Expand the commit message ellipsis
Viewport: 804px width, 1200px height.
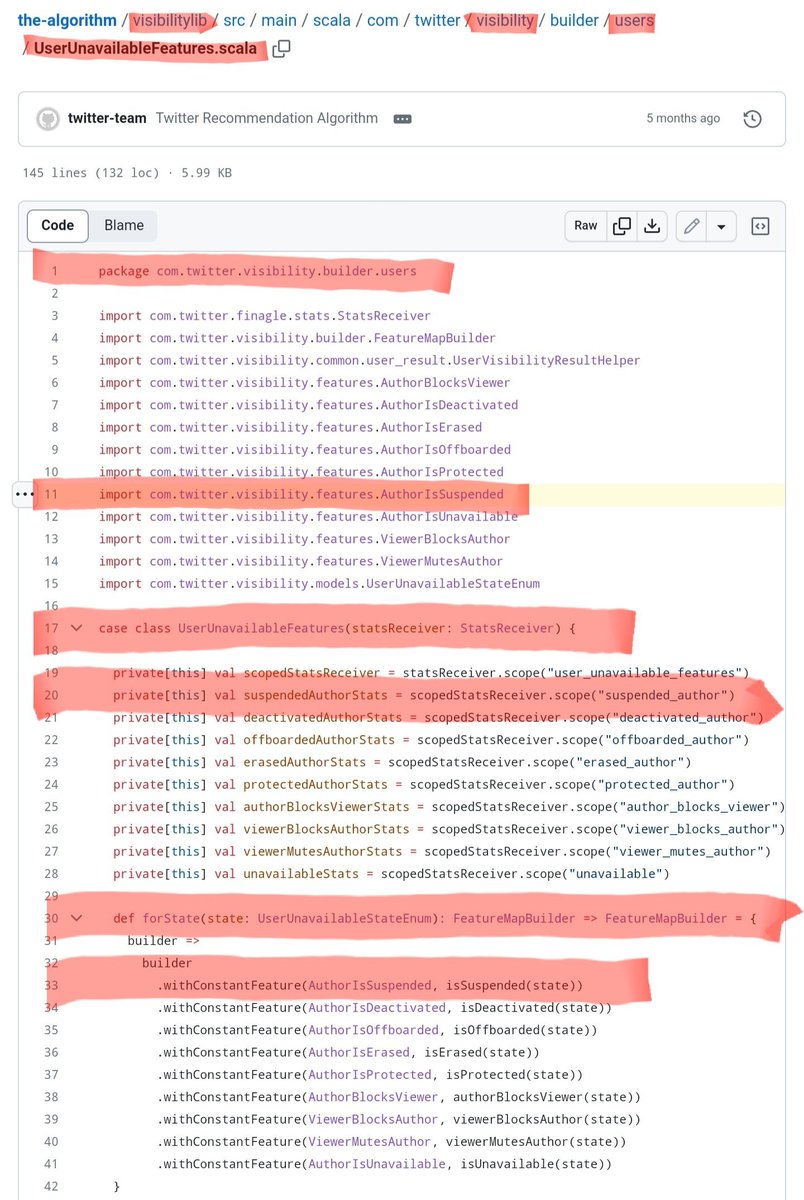coord(402,118)
